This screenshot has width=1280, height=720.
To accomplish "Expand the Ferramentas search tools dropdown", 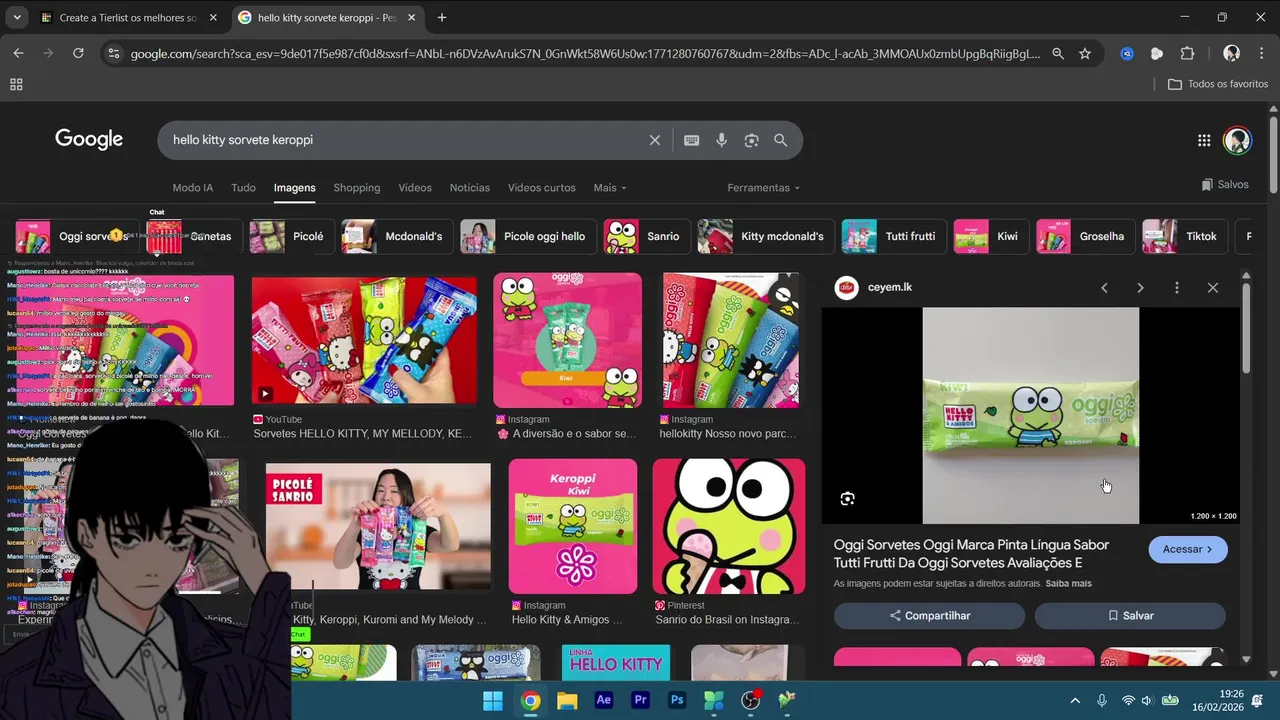I will coord(763,188).
